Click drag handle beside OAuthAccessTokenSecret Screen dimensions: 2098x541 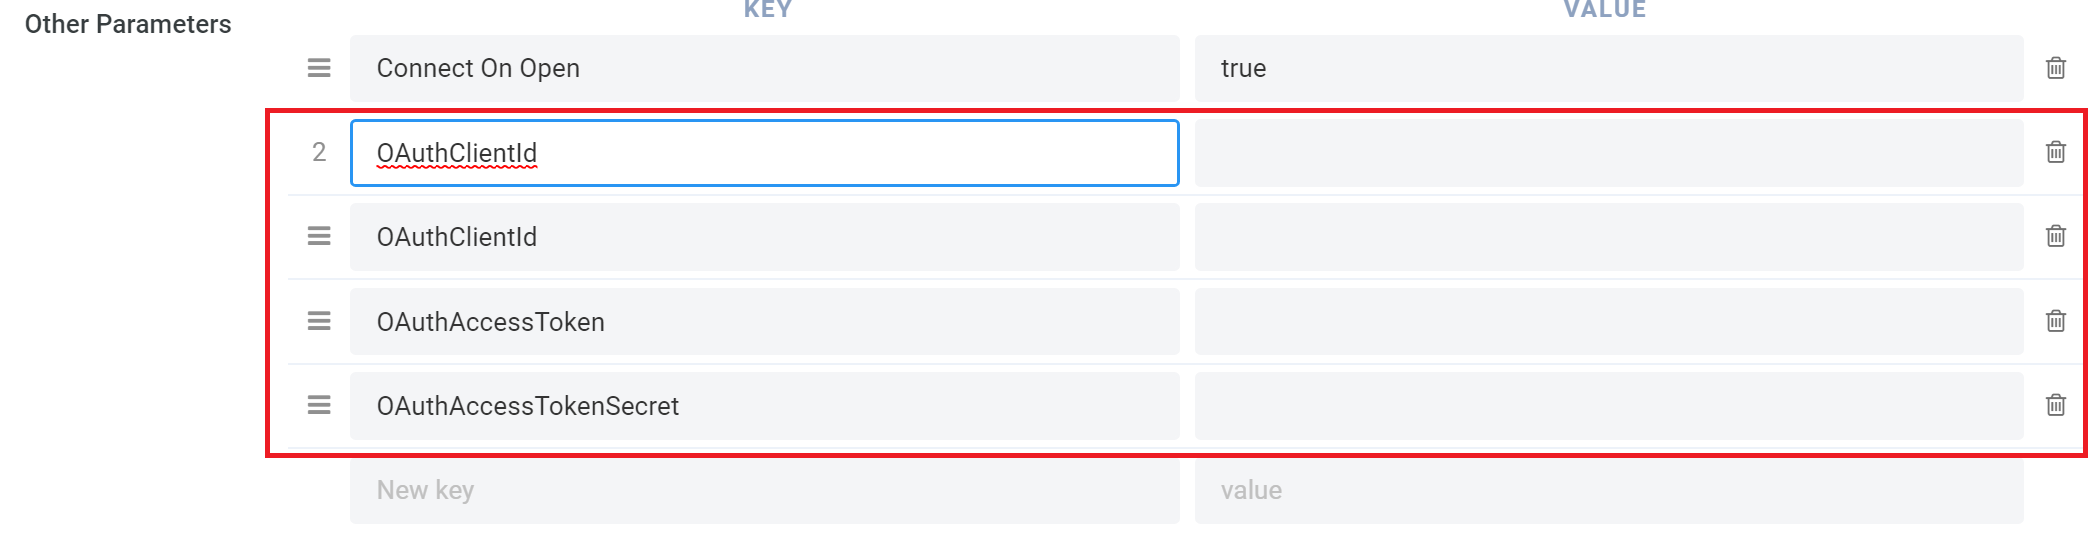coord(319,405)
